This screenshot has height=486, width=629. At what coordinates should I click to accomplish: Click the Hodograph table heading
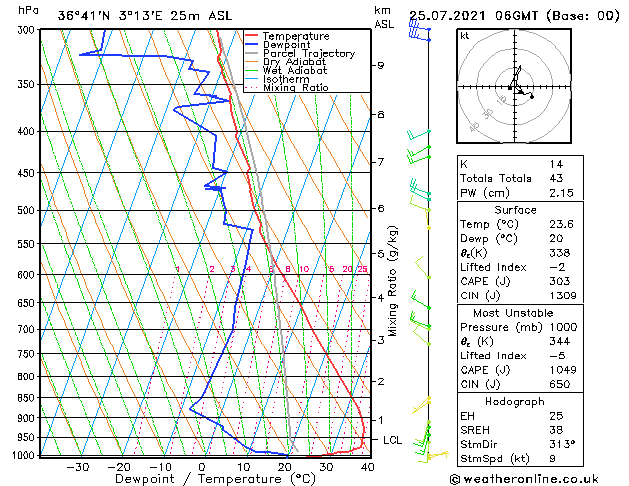515,402
